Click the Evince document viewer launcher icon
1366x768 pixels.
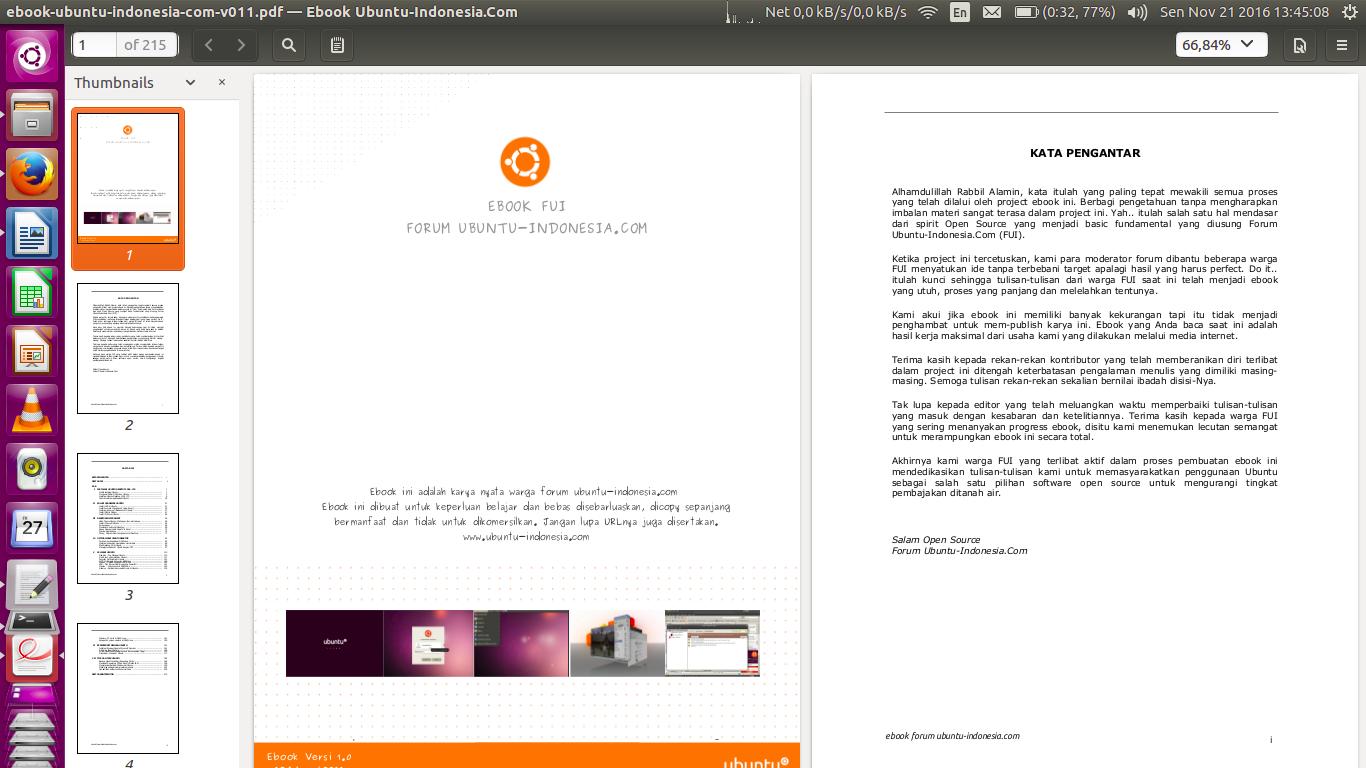click(x=33, y=658)
